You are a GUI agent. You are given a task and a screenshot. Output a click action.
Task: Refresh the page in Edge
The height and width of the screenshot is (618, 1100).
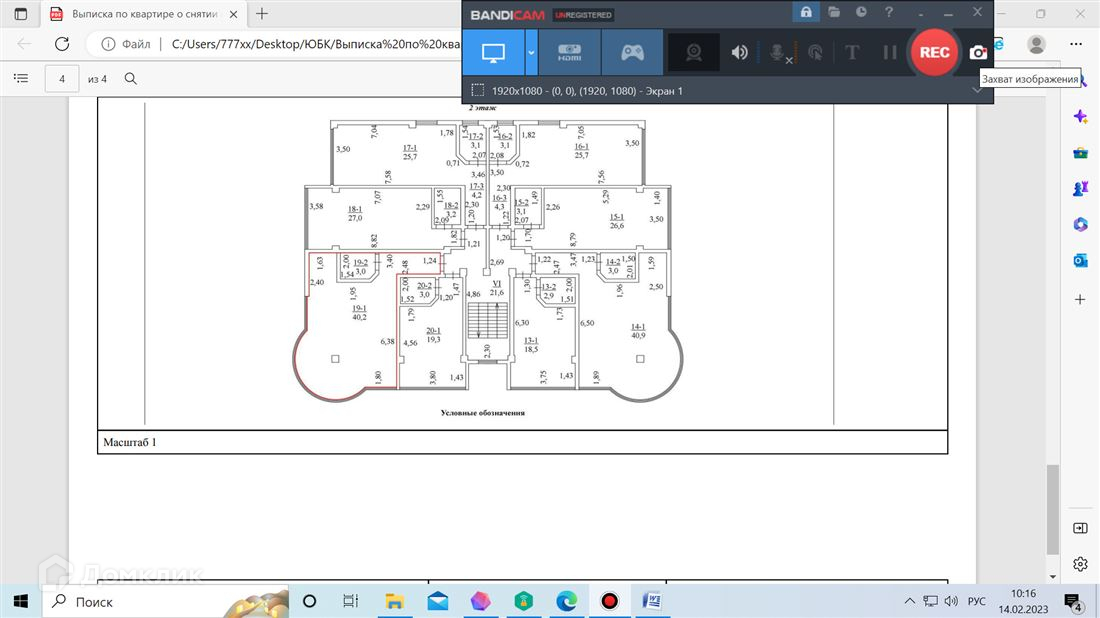[x=62, y=44]
